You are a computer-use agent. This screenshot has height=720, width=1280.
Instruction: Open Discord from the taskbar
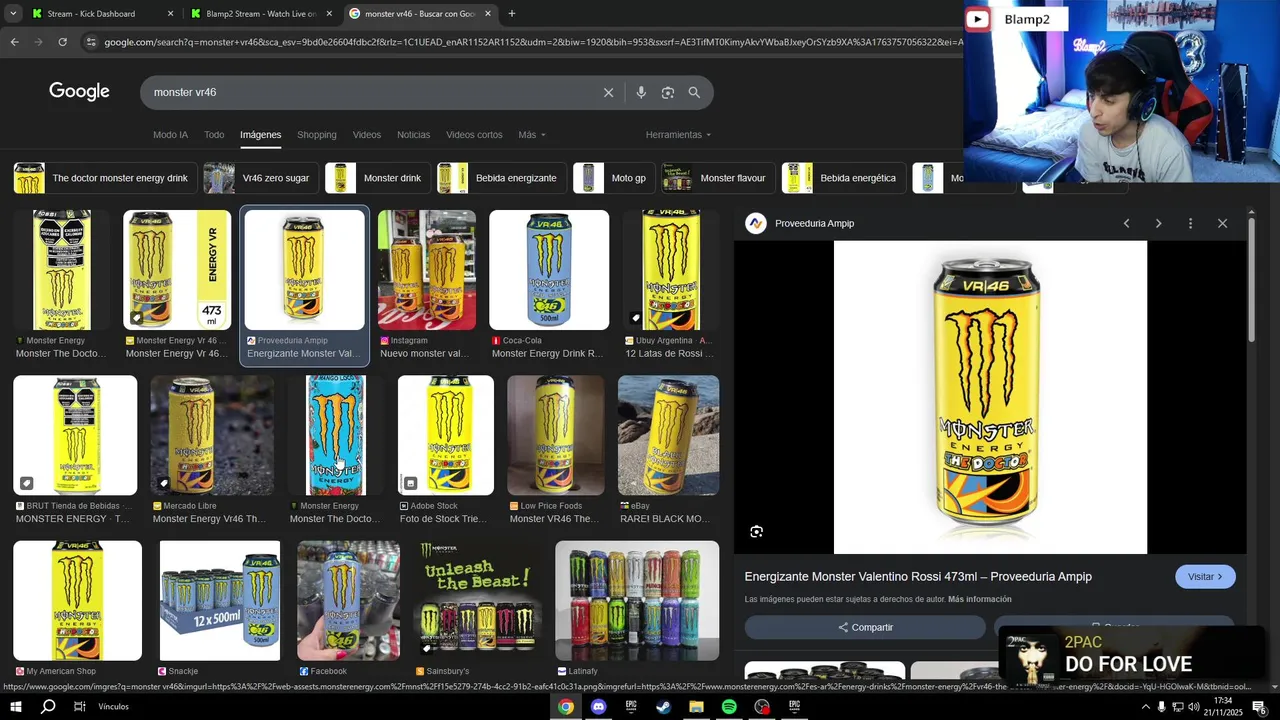[599, 707]
